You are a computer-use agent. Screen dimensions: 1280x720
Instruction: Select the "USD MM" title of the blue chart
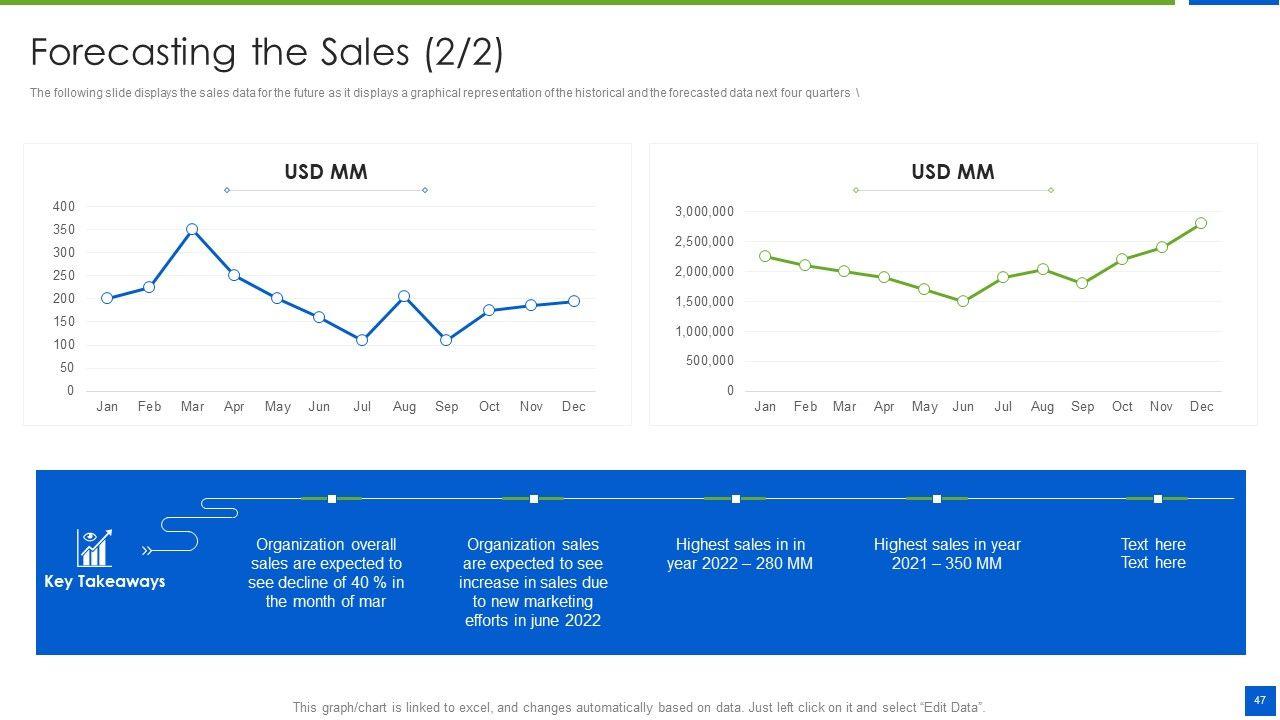point(326,172)
